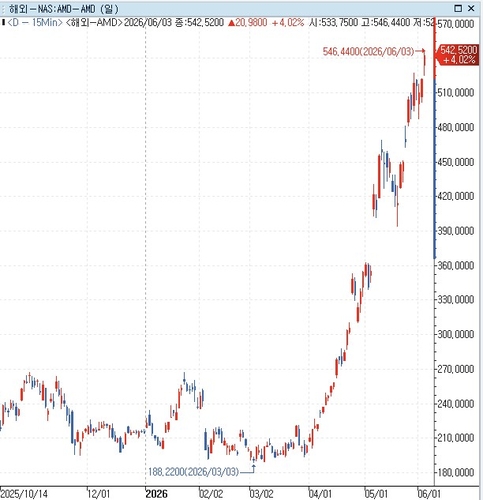Click the 570.0000 price axis label
The image size is (483, 500).
[456, 24]
